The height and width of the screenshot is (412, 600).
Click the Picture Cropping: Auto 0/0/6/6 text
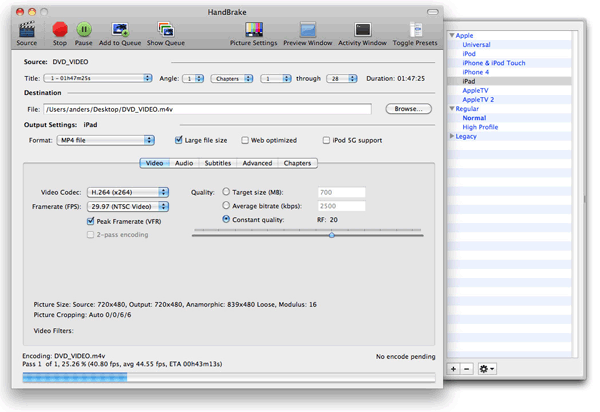[82, 315]
